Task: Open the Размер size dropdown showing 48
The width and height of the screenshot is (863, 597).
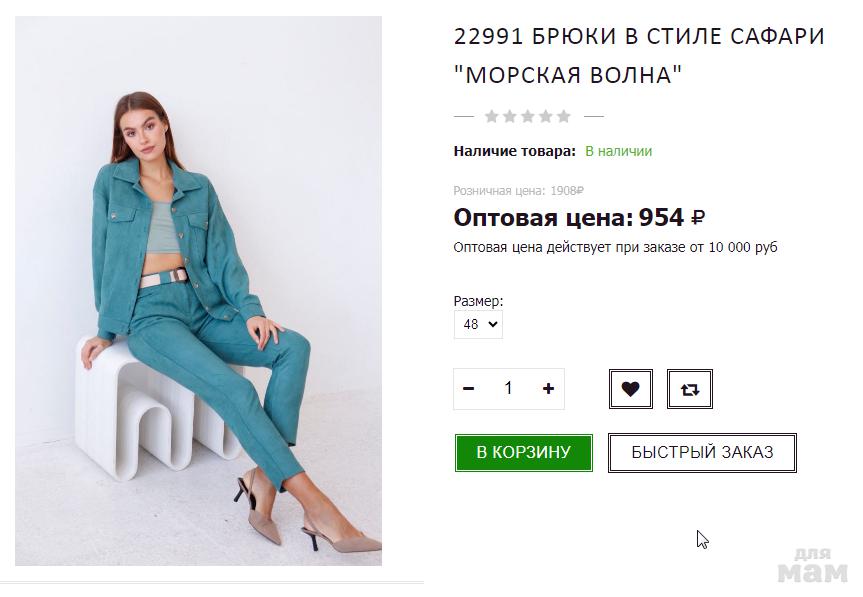Action: tap(478, 325)
